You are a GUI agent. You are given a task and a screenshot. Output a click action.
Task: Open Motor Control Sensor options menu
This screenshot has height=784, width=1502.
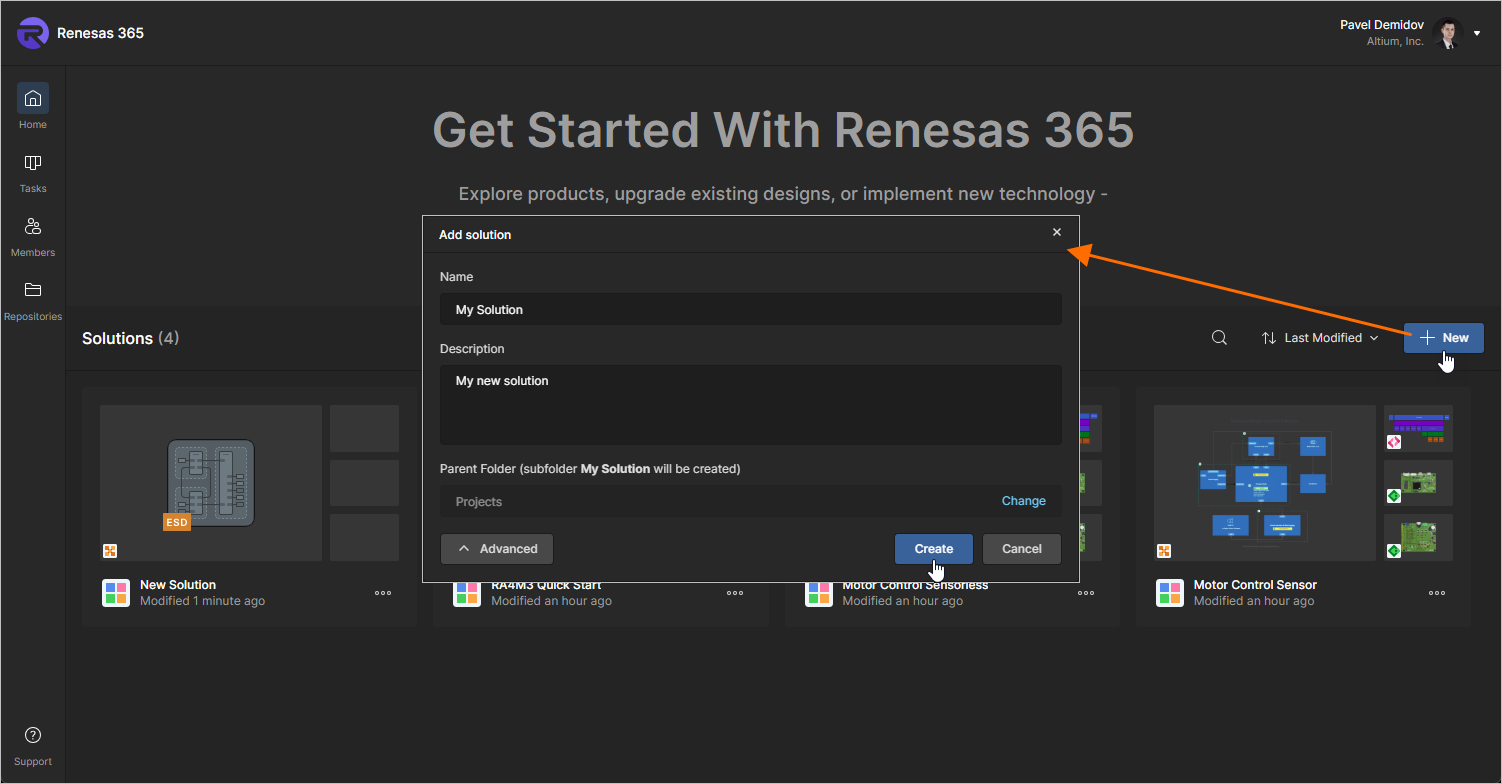1437,593
